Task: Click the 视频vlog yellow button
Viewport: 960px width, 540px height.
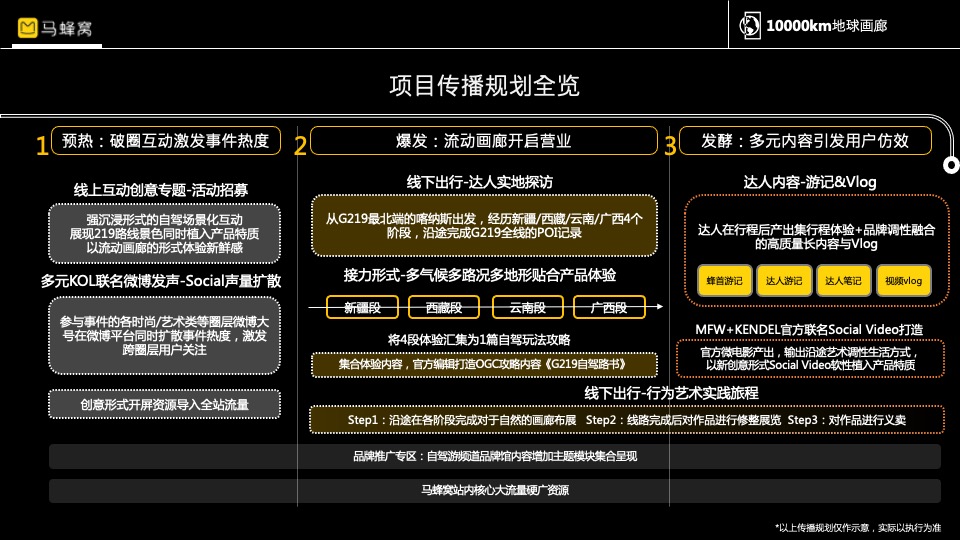Action: (x=903, y=280)
